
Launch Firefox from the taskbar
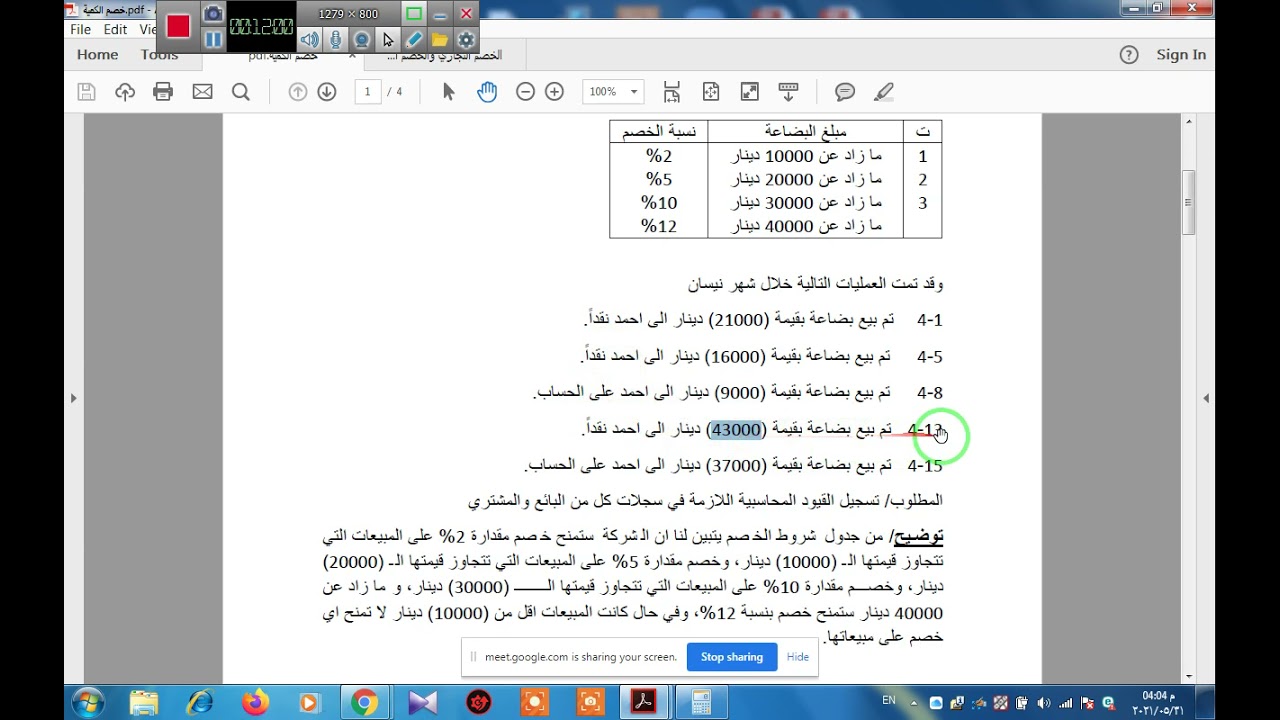pyautogui.click(x=255, y=703)
